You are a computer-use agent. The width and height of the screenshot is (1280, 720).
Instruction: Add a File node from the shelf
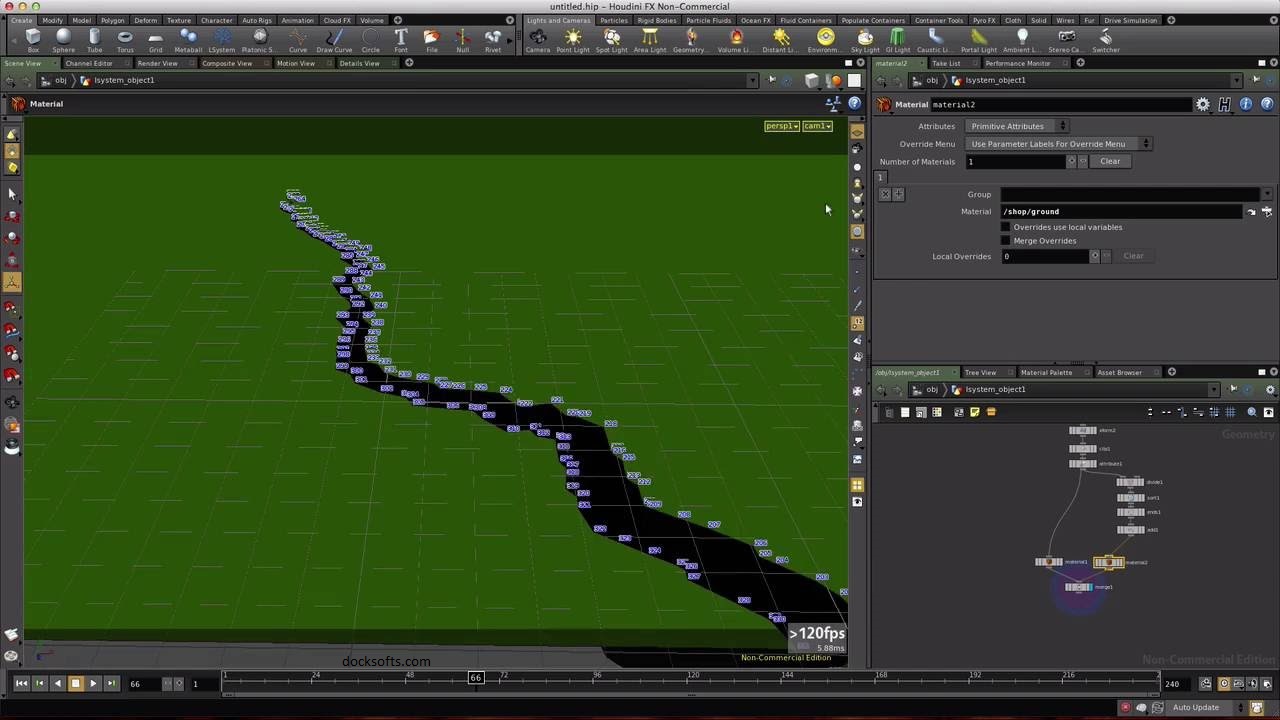coord(432,40)
